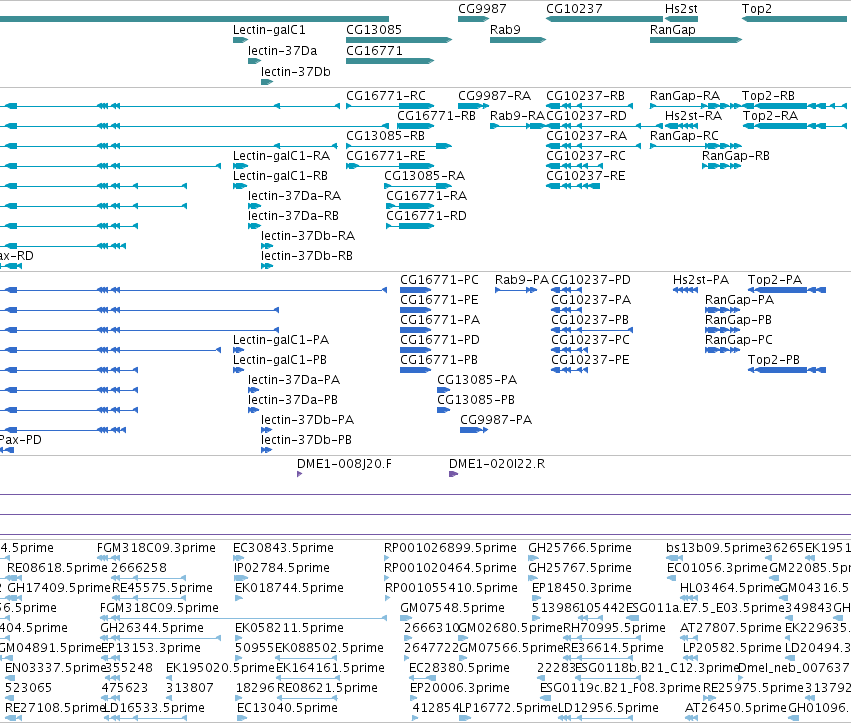Select the RanGap-PA protein label

pos(739,301)
